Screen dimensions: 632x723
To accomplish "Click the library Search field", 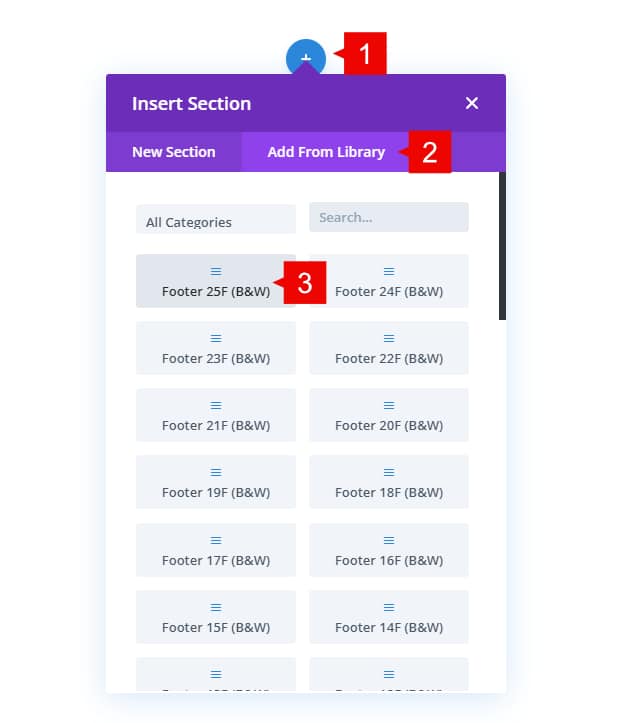I will point(389,217).
